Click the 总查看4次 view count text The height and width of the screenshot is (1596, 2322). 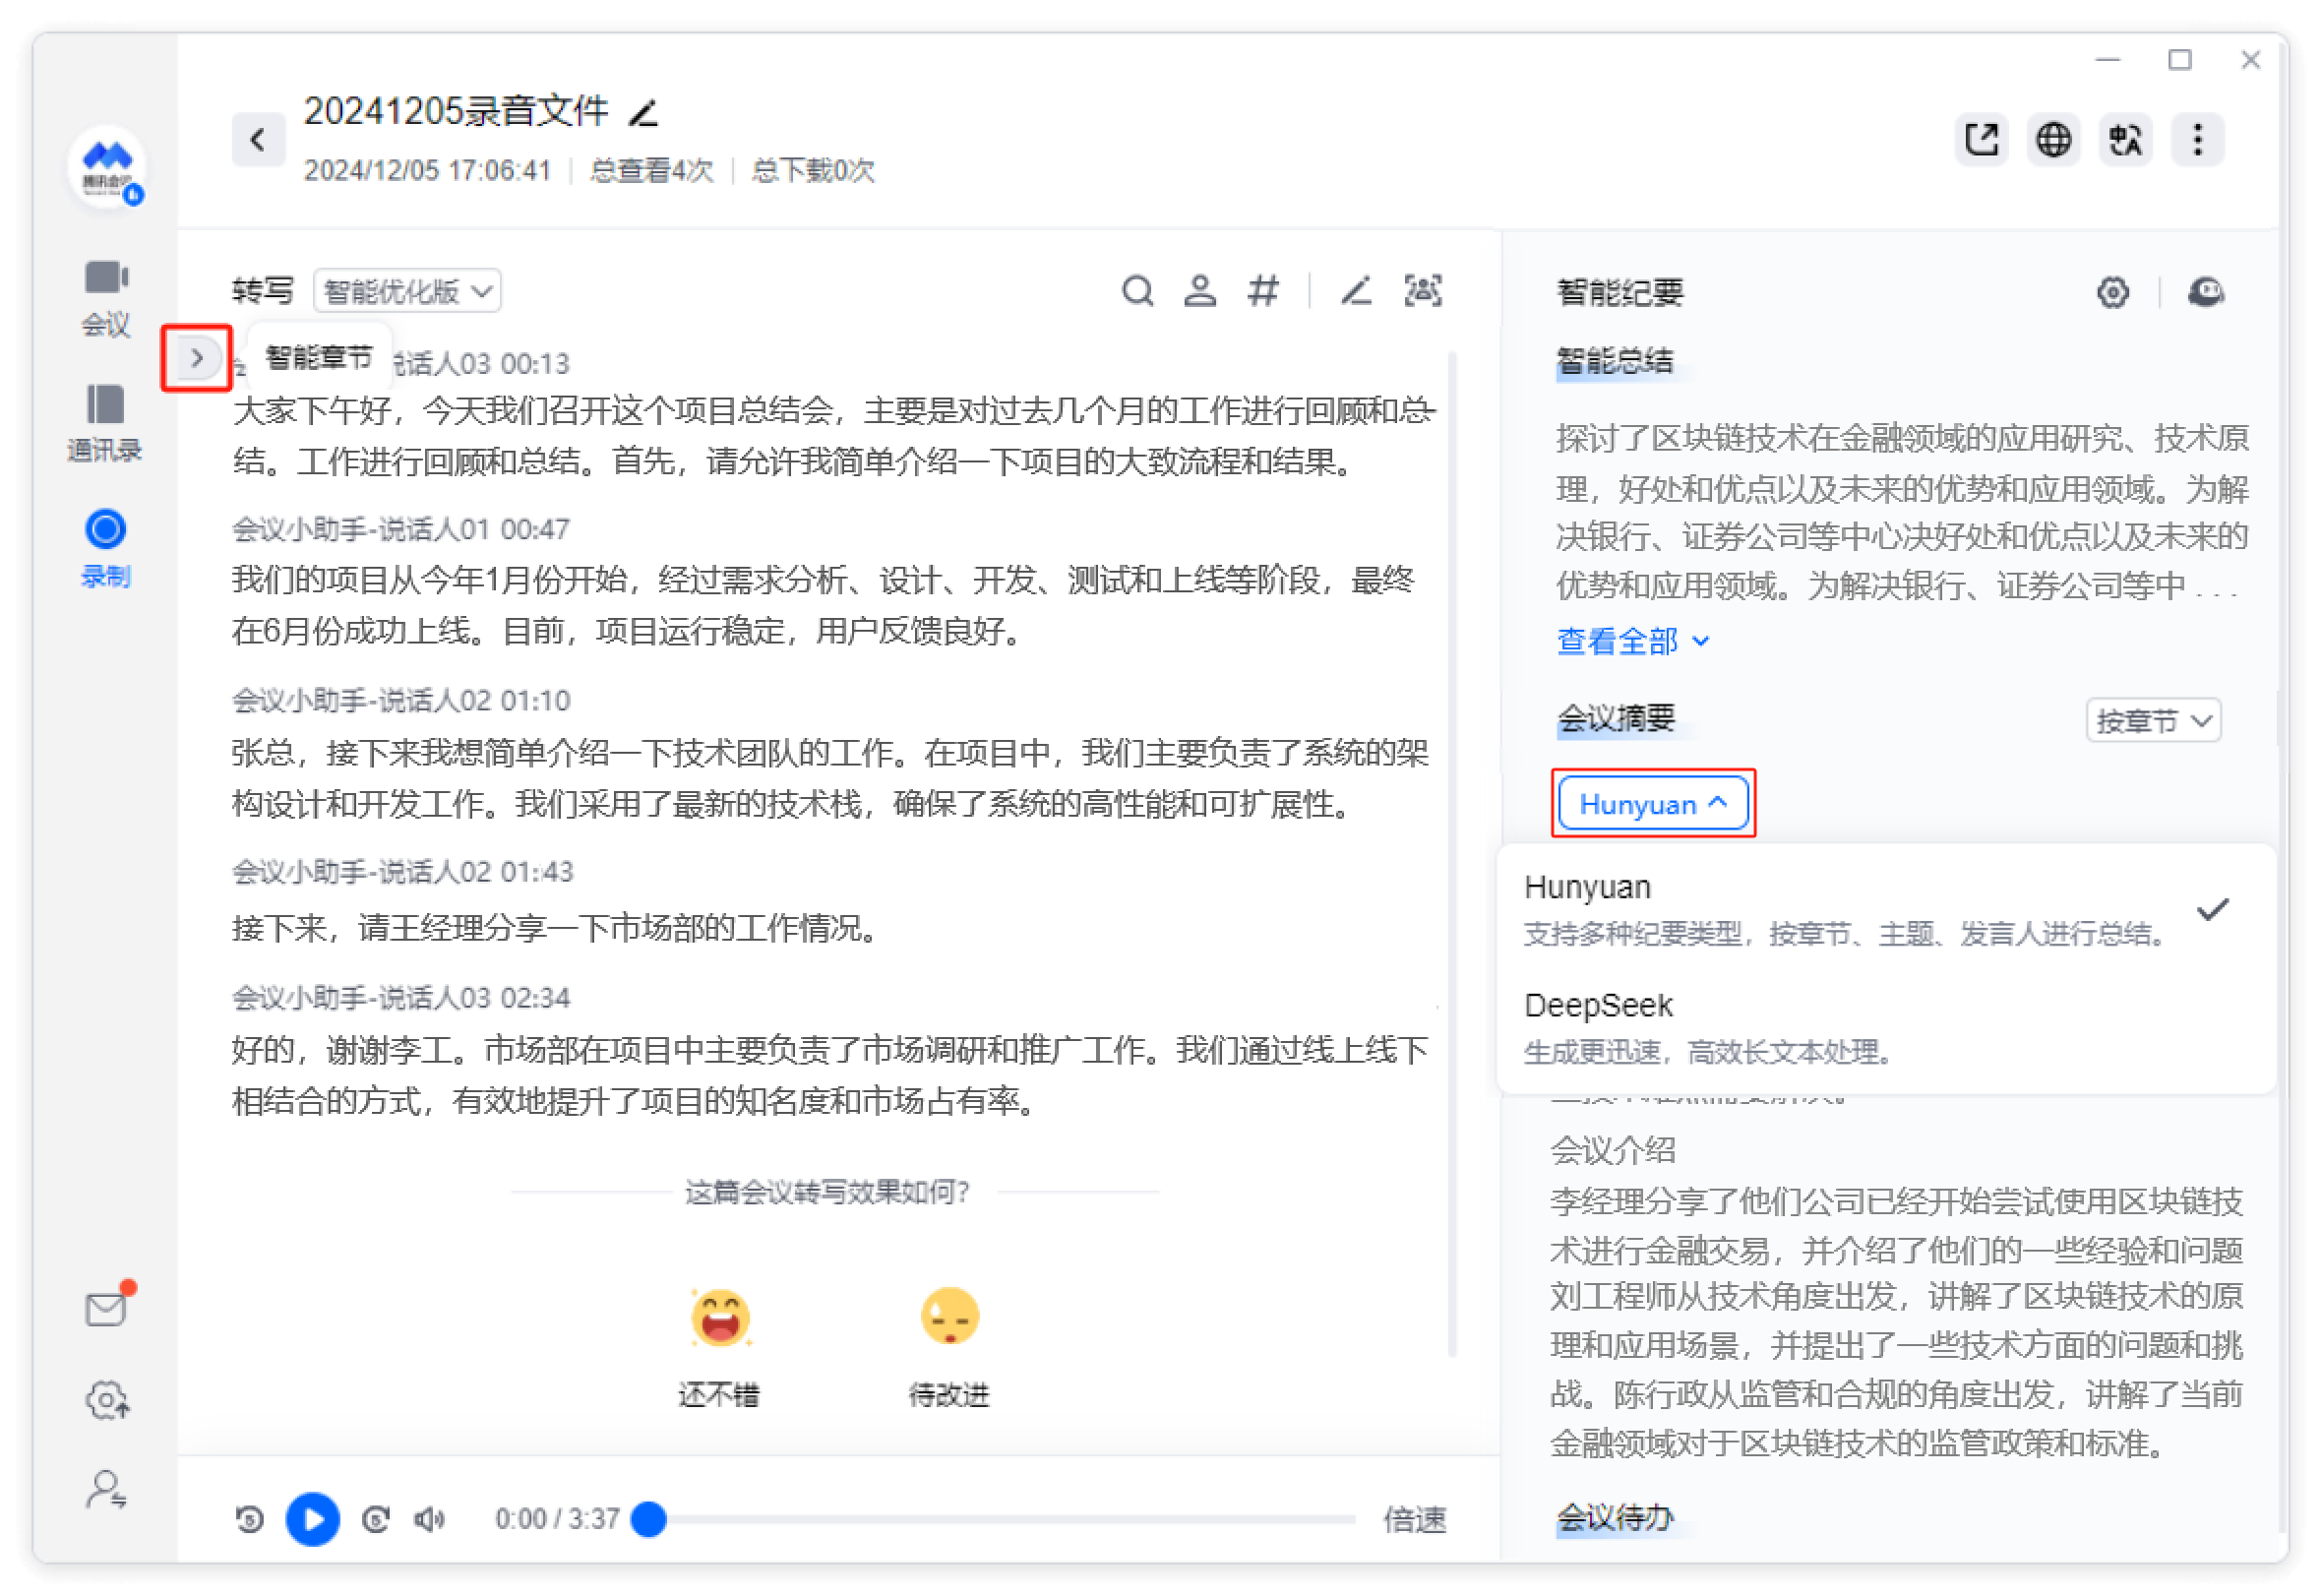pyautogui.click(x=652, y=170)
